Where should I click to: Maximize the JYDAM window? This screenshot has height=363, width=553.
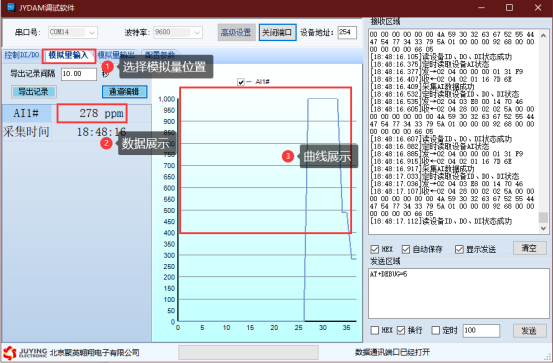point(509,7)
